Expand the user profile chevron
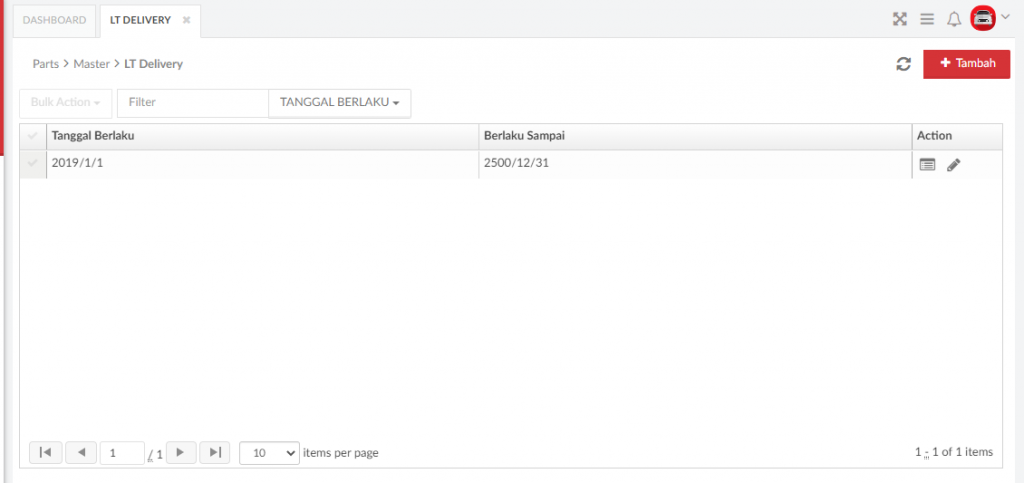 tap(1005, 17)
